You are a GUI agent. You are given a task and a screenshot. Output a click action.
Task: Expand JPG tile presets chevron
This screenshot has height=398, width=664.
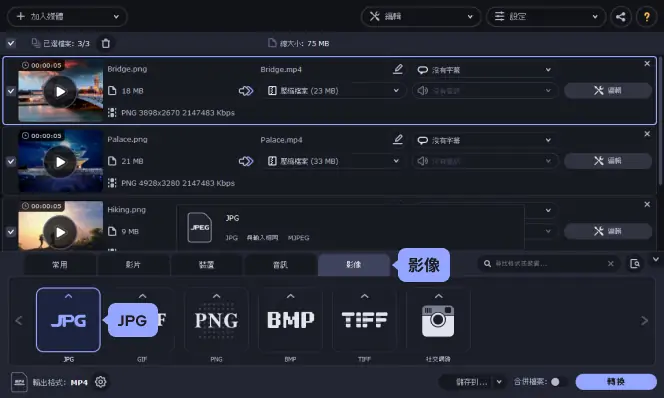click(69, 296)
